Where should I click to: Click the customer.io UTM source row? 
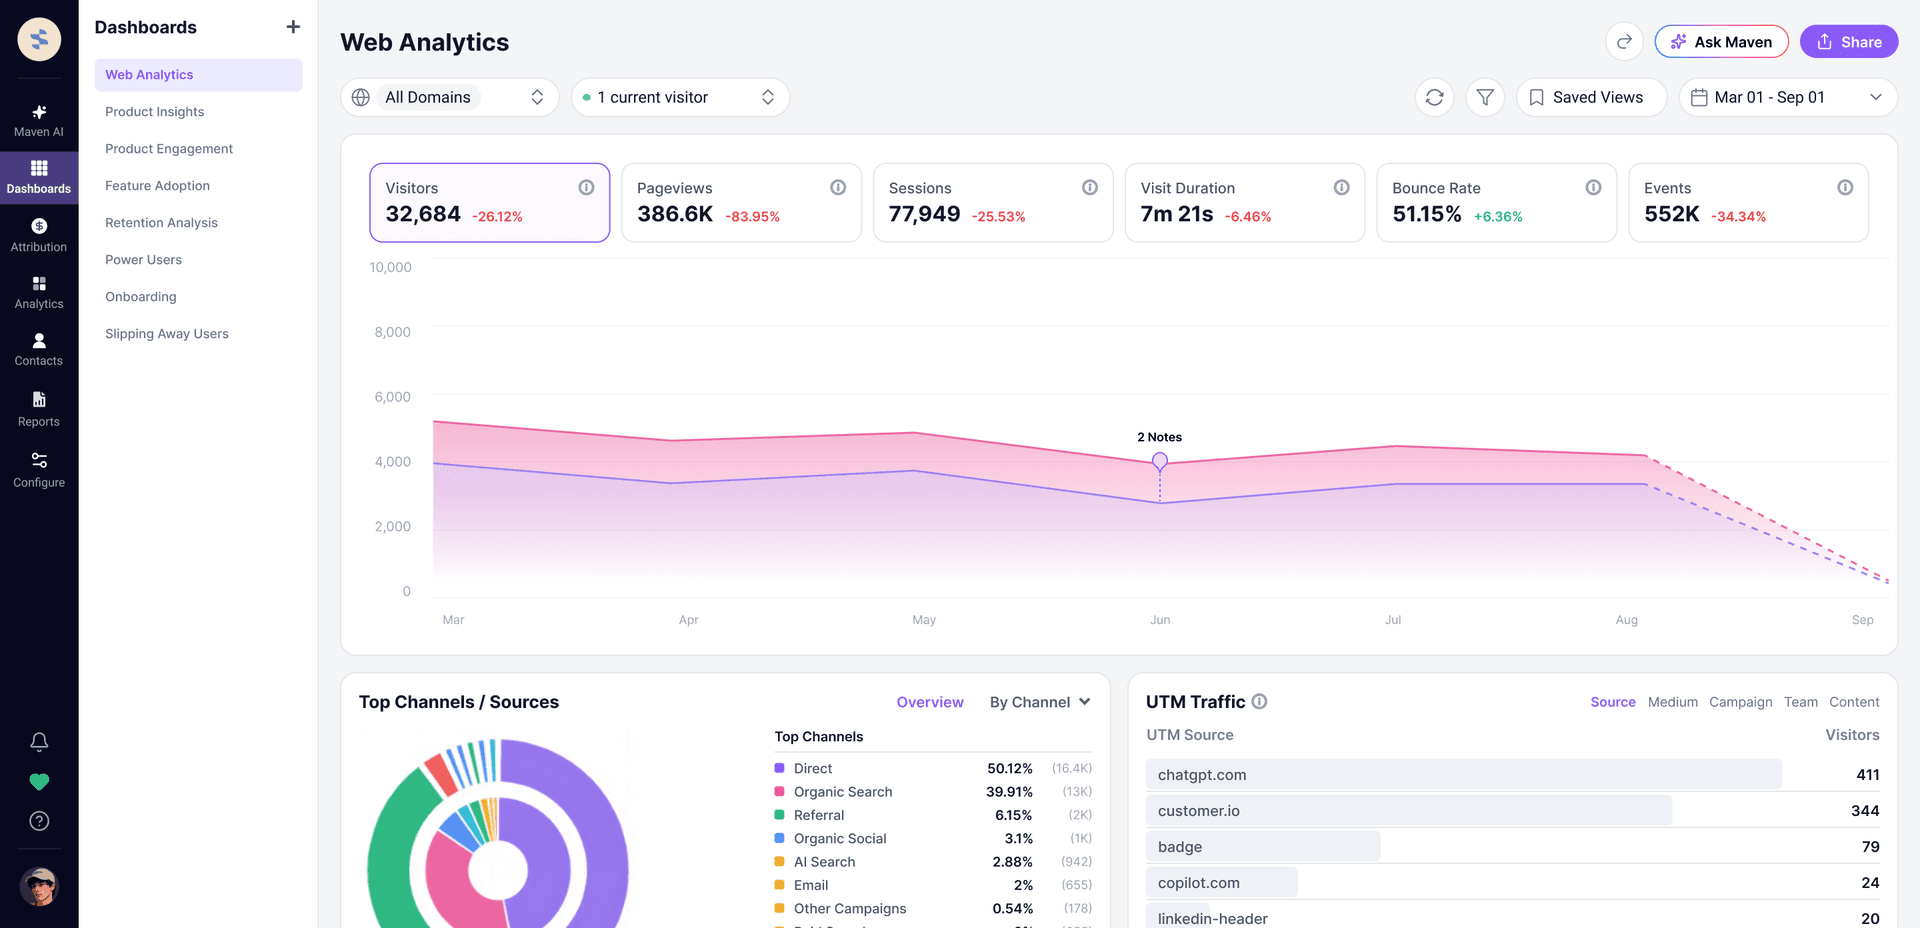click(1513, 810)
